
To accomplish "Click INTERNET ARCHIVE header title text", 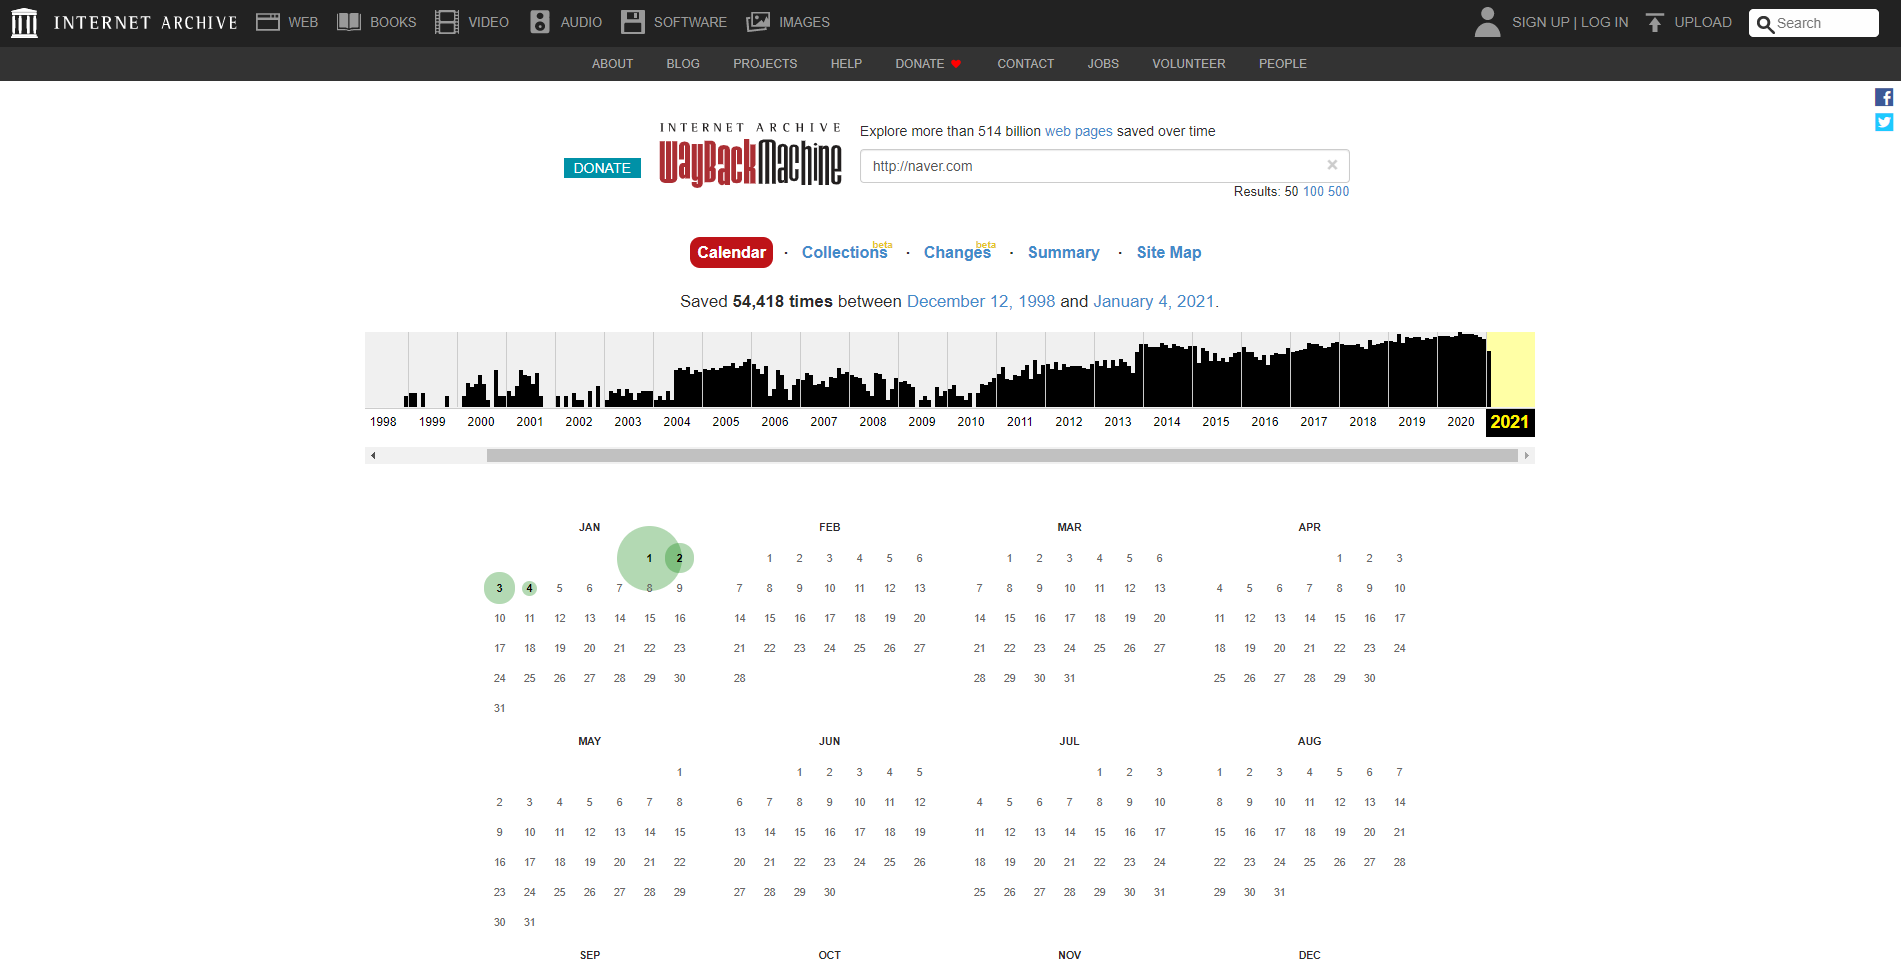I will point(146,23).
